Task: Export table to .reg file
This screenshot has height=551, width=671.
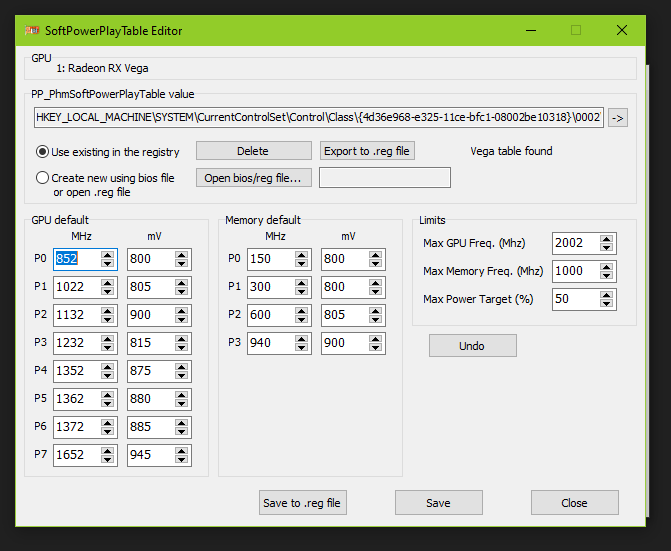Action: point(367,151)
